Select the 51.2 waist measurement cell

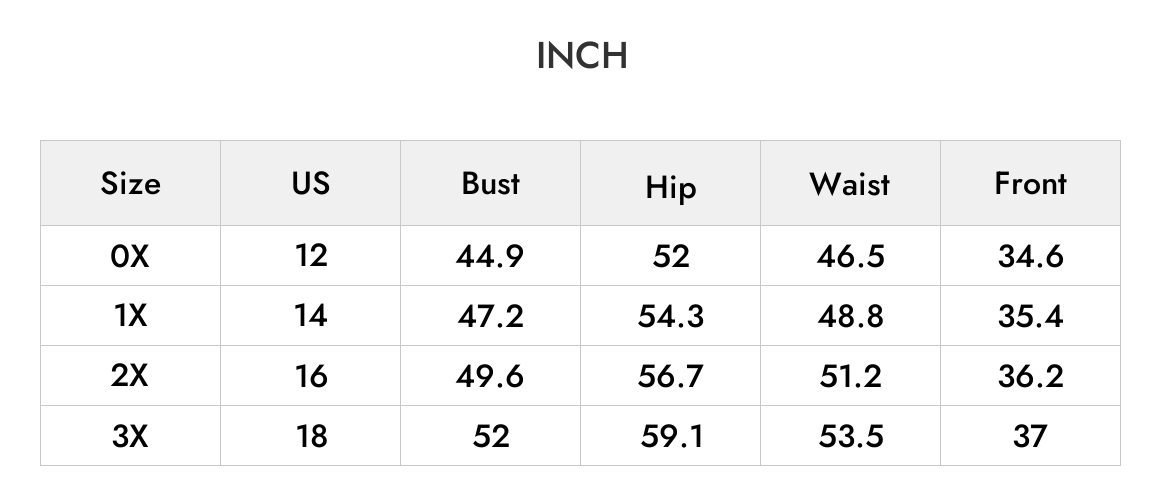pos(851,376)
